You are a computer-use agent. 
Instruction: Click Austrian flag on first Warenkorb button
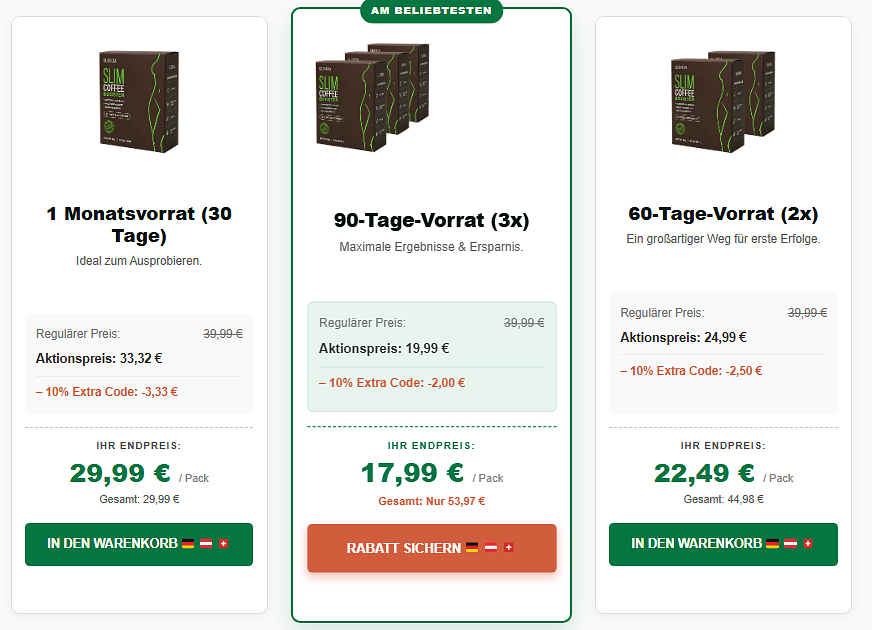pyautogui.click(x=206, y=544)
